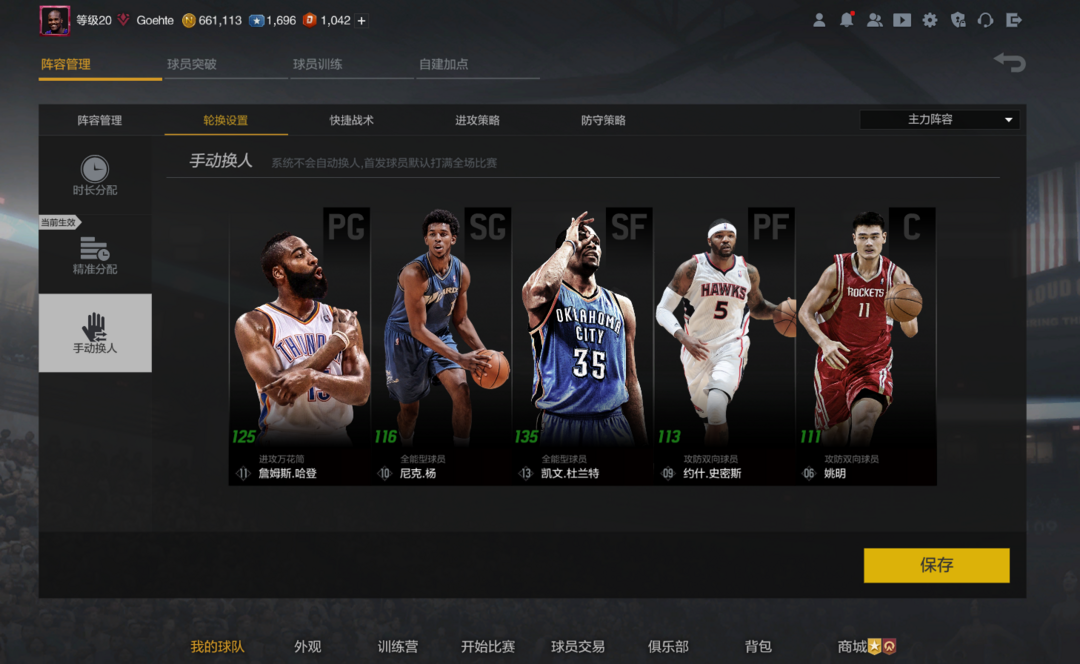The image size is (1080, 664).
Task: Select the PF card 约什.史密斯
Action: [725, 346]
